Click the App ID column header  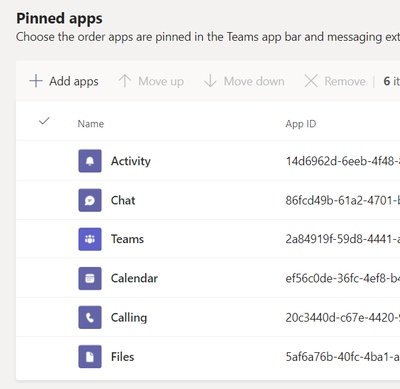click(x=301, y=124)
